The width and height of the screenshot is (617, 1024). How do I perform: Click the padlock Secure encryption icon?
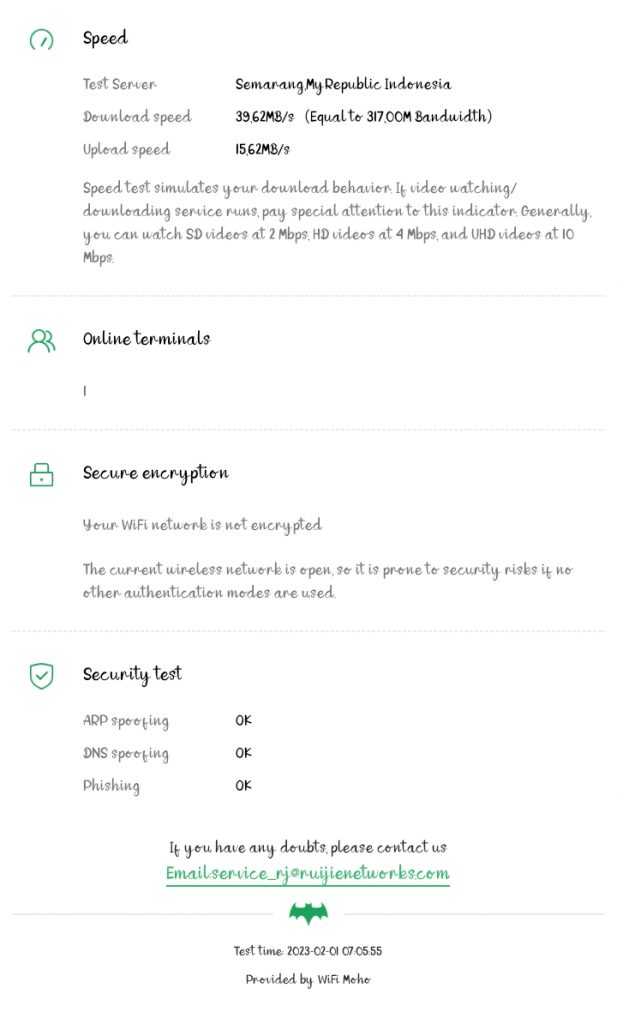tap(41, 475)
